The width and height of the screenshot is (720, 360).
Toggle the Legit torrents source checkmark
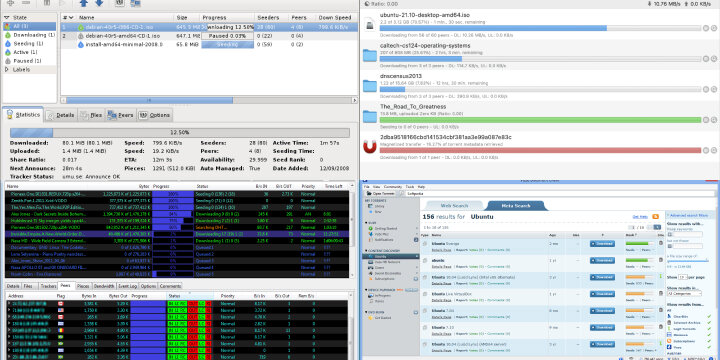tap(709, 329)
